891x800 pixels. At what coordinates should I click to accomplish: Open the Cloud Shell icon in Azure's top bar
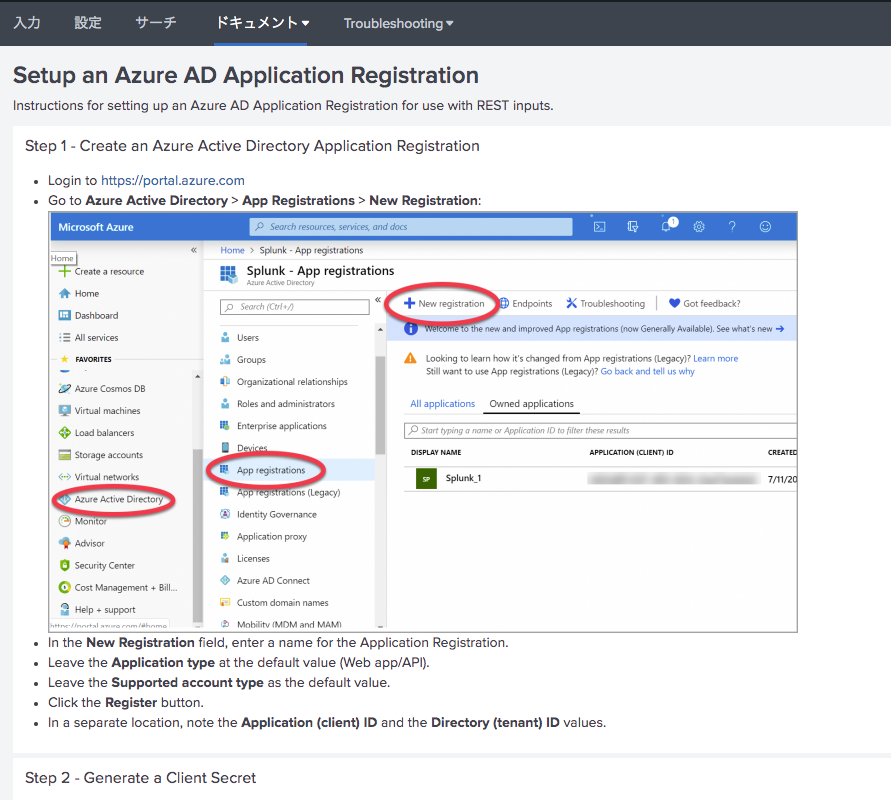click(x=599, y=227)
